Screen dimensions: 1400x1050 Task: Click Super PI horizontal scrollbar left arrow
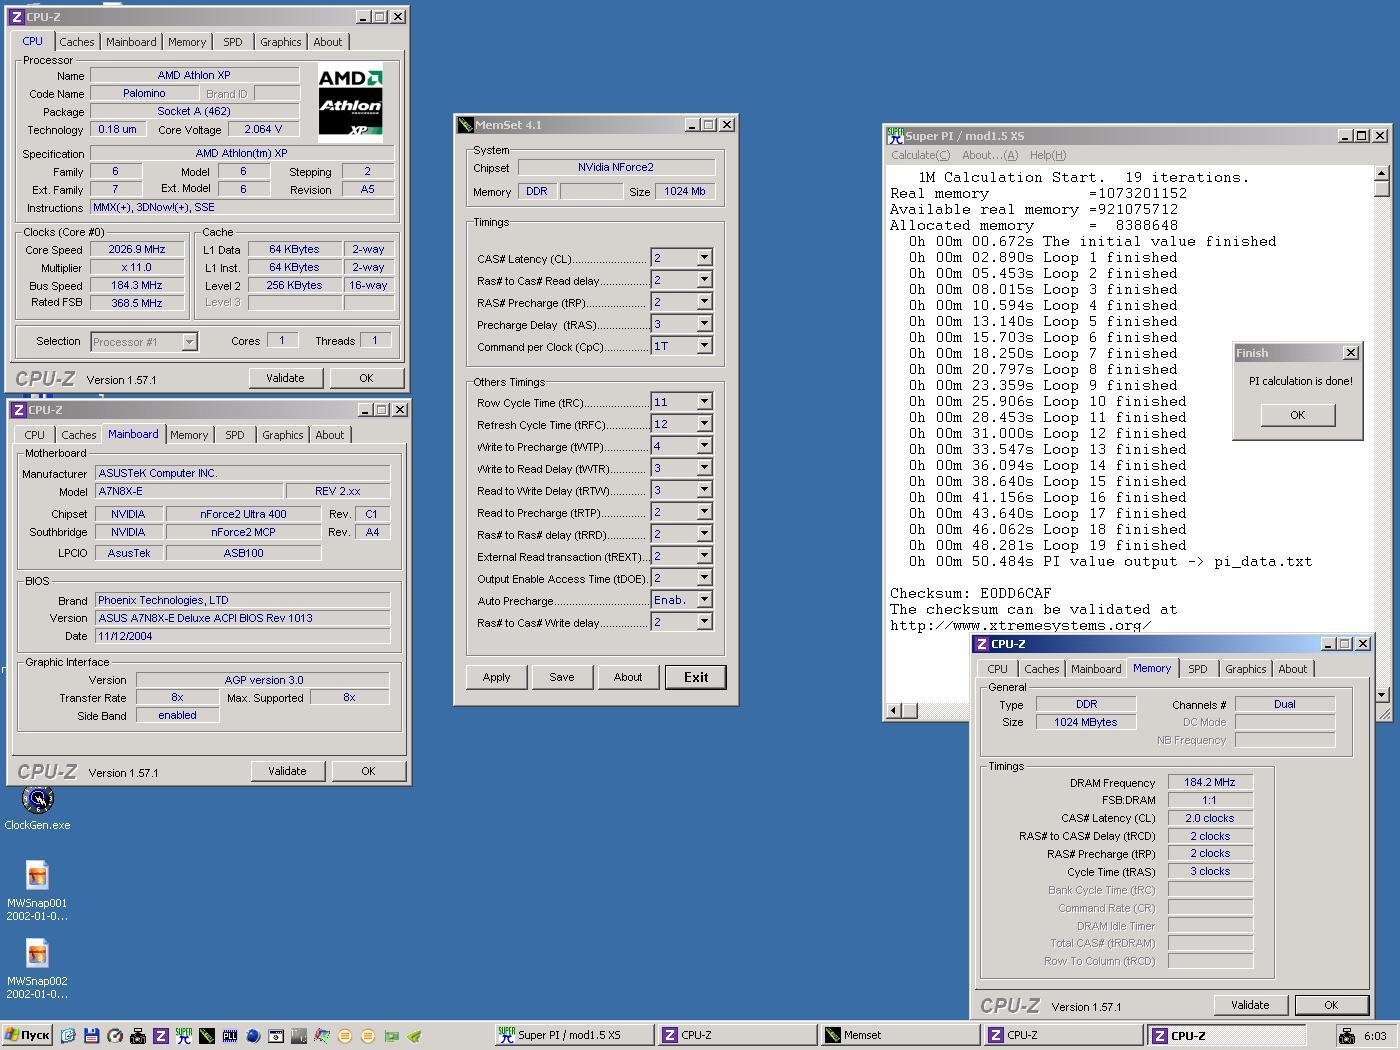point(895,710)
